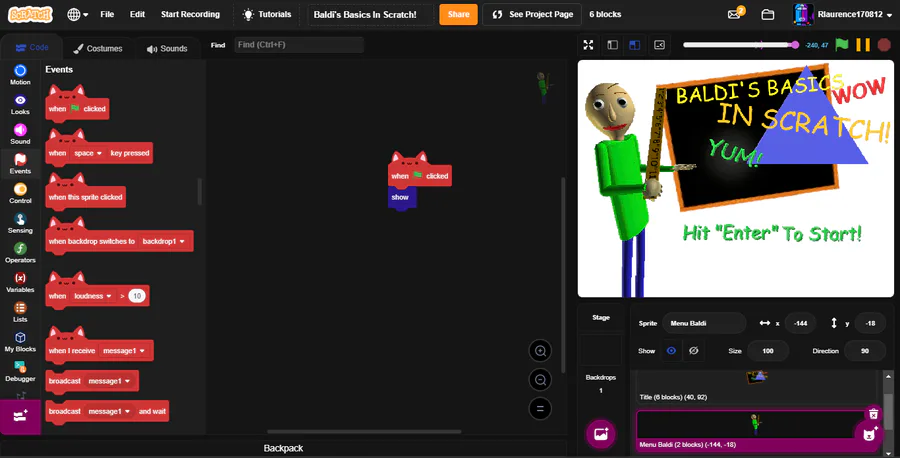Open the File menu
The height and width of the screenshot is (458, 900).
pos(107,14)
